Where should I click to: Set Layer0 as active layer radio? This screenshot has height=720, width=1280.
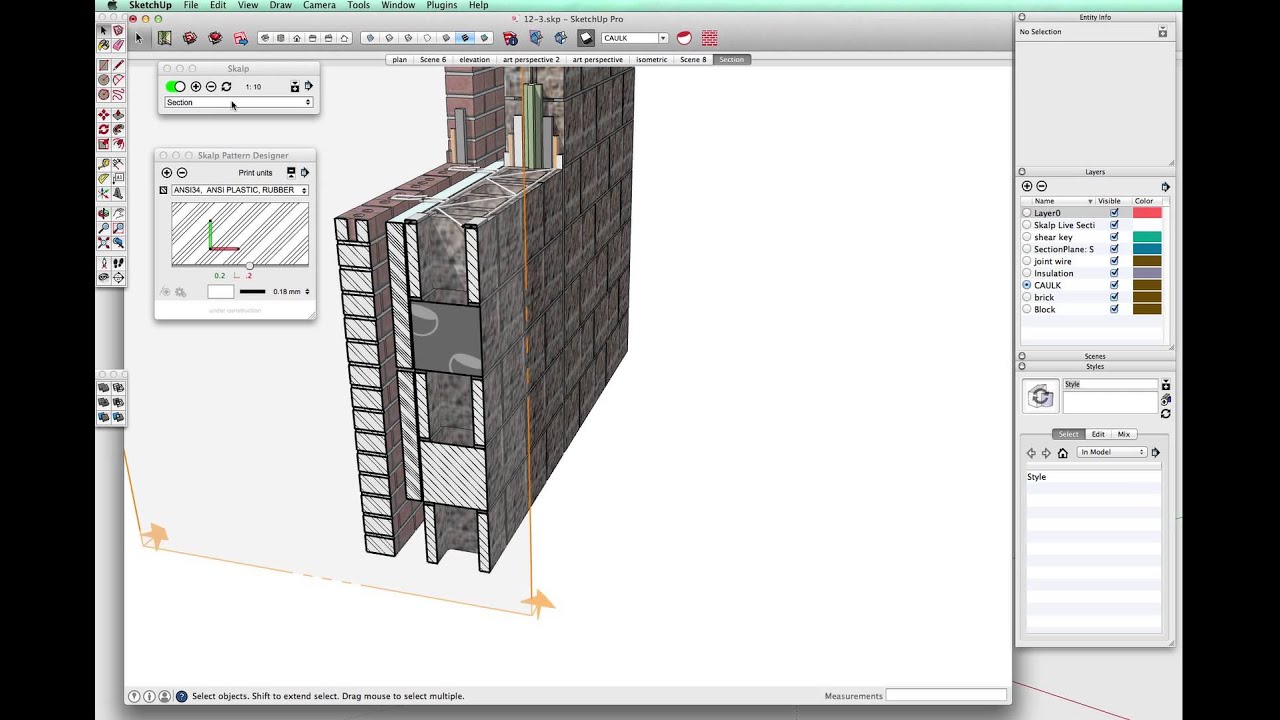(1027, 213)
